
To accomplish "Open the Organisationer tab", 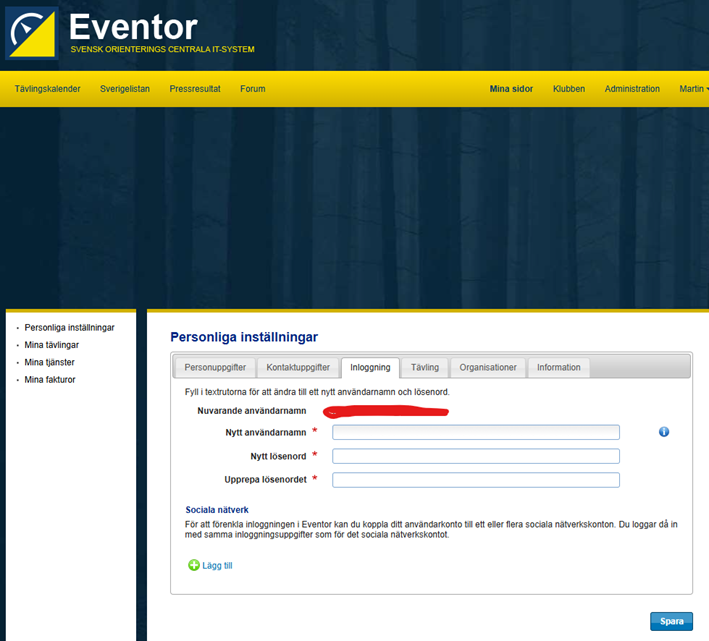I will (488, 367).
